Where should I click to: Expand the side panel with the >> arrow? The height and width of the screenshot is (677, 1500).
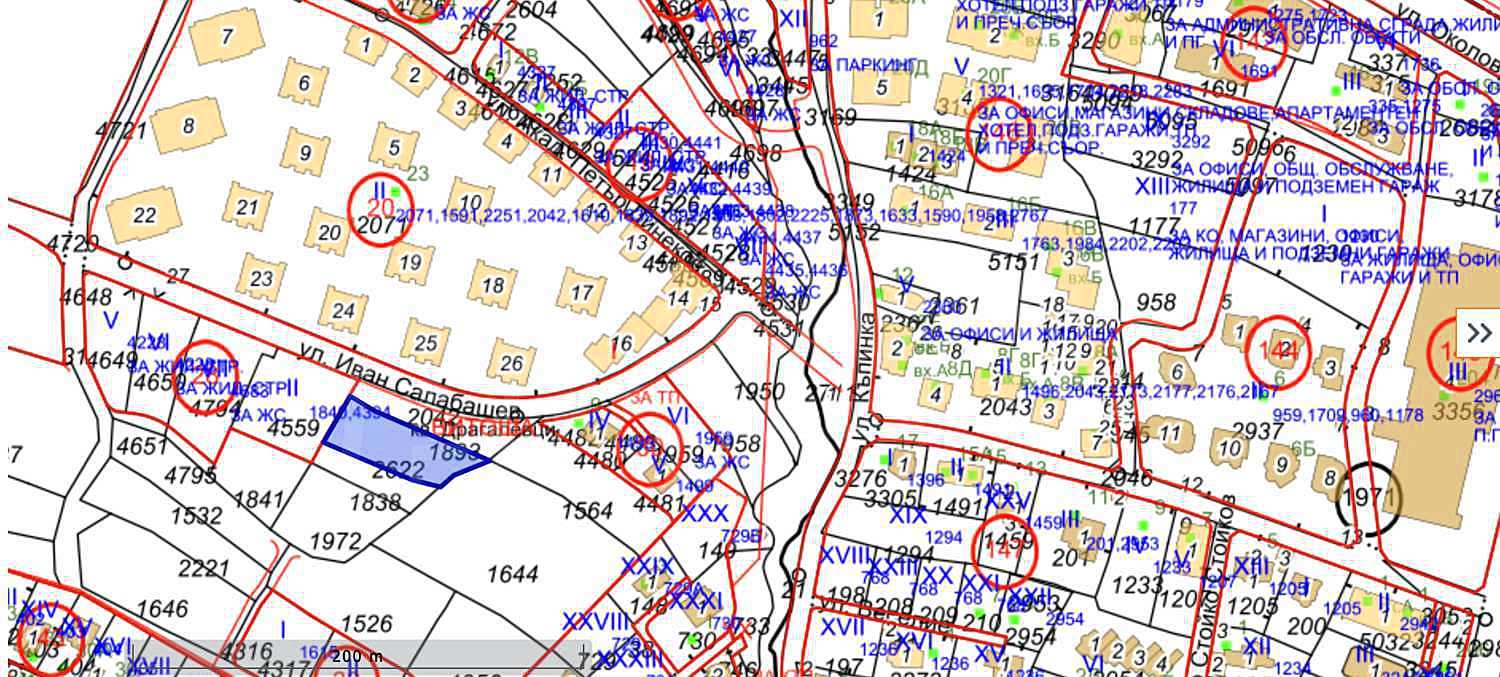coord(1479,334)
